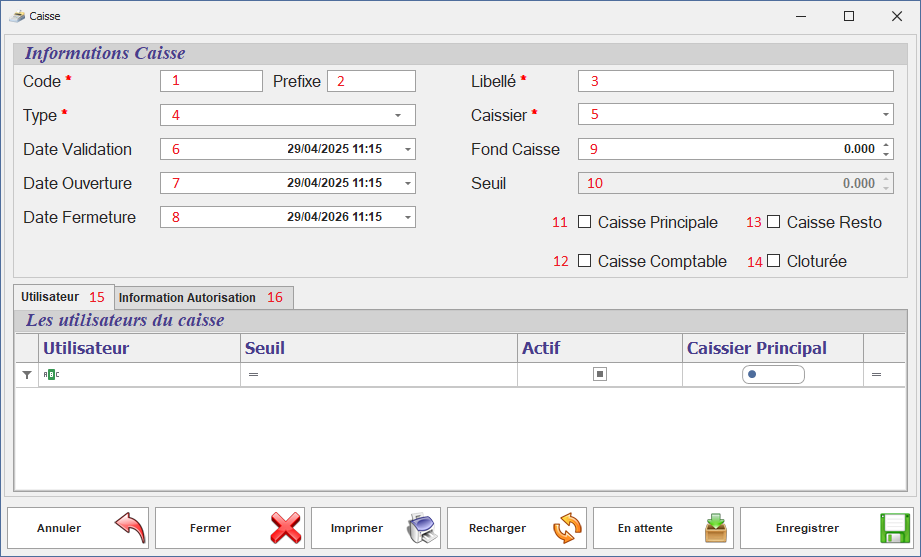The image size is (921, 557).
Task: Sort by the Seuil column header
Action: (378, 348)
